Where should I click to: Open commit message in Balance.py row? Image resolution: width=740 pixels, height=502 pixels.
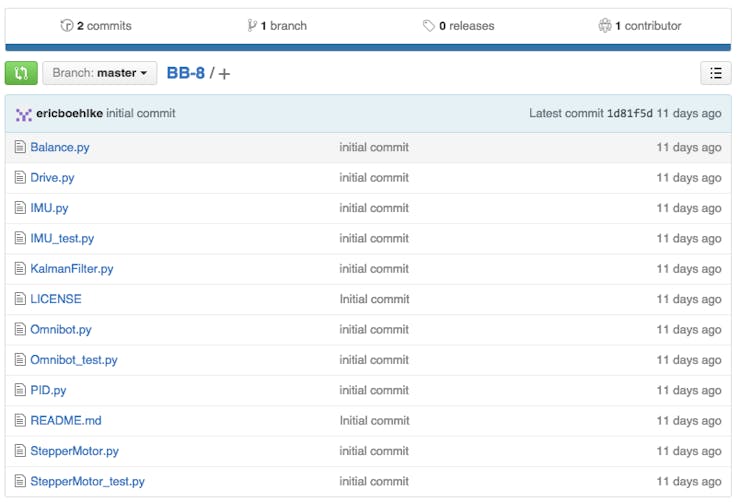tap(374, 147)
